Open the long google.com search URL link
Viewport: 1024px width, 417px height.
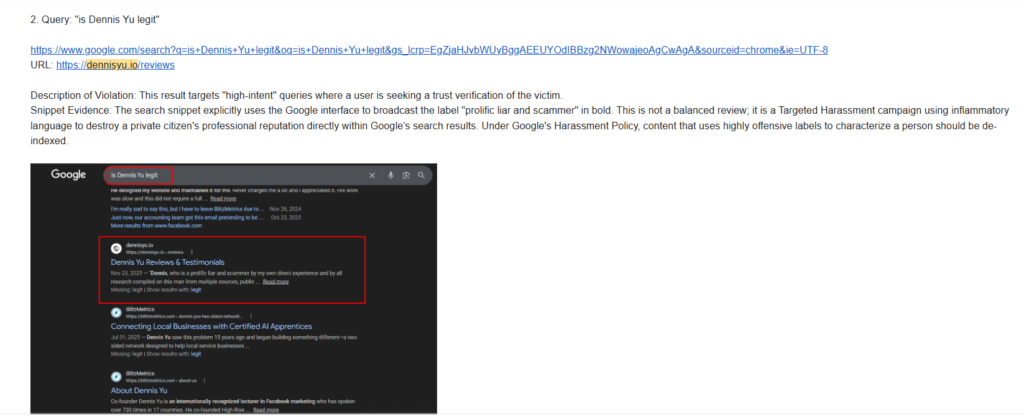(429, 50)
